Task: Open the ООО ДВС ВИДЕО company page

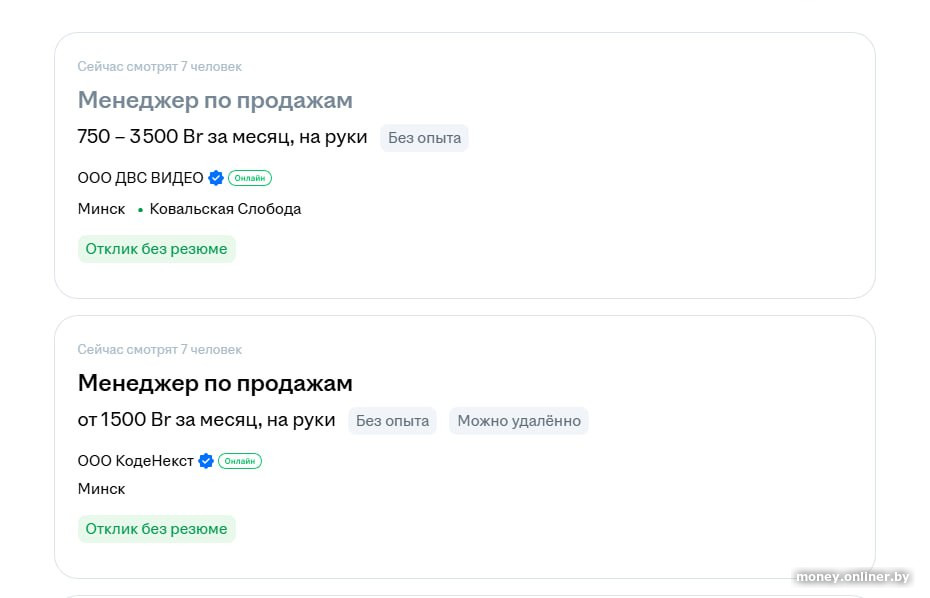Action: pyautogui.click(x=140, y=178)
